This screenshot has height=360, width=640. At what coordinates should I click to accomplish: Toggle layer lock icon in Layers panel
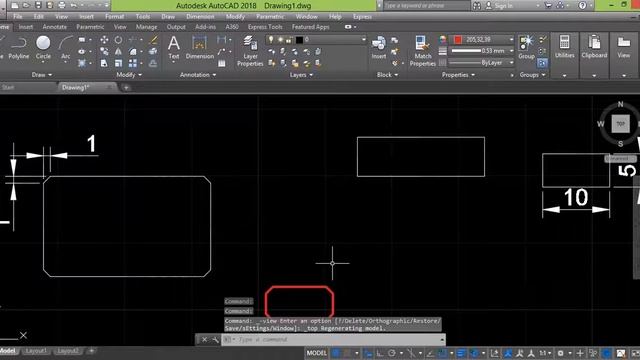coord(289,40)
